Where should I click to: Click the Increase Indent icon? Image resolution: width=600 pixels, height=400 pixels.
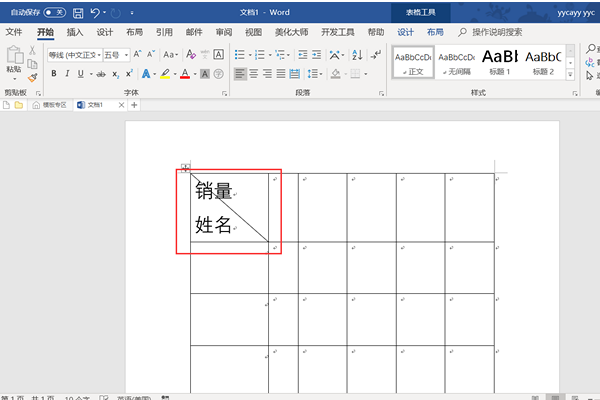click(x=316, y=55)
